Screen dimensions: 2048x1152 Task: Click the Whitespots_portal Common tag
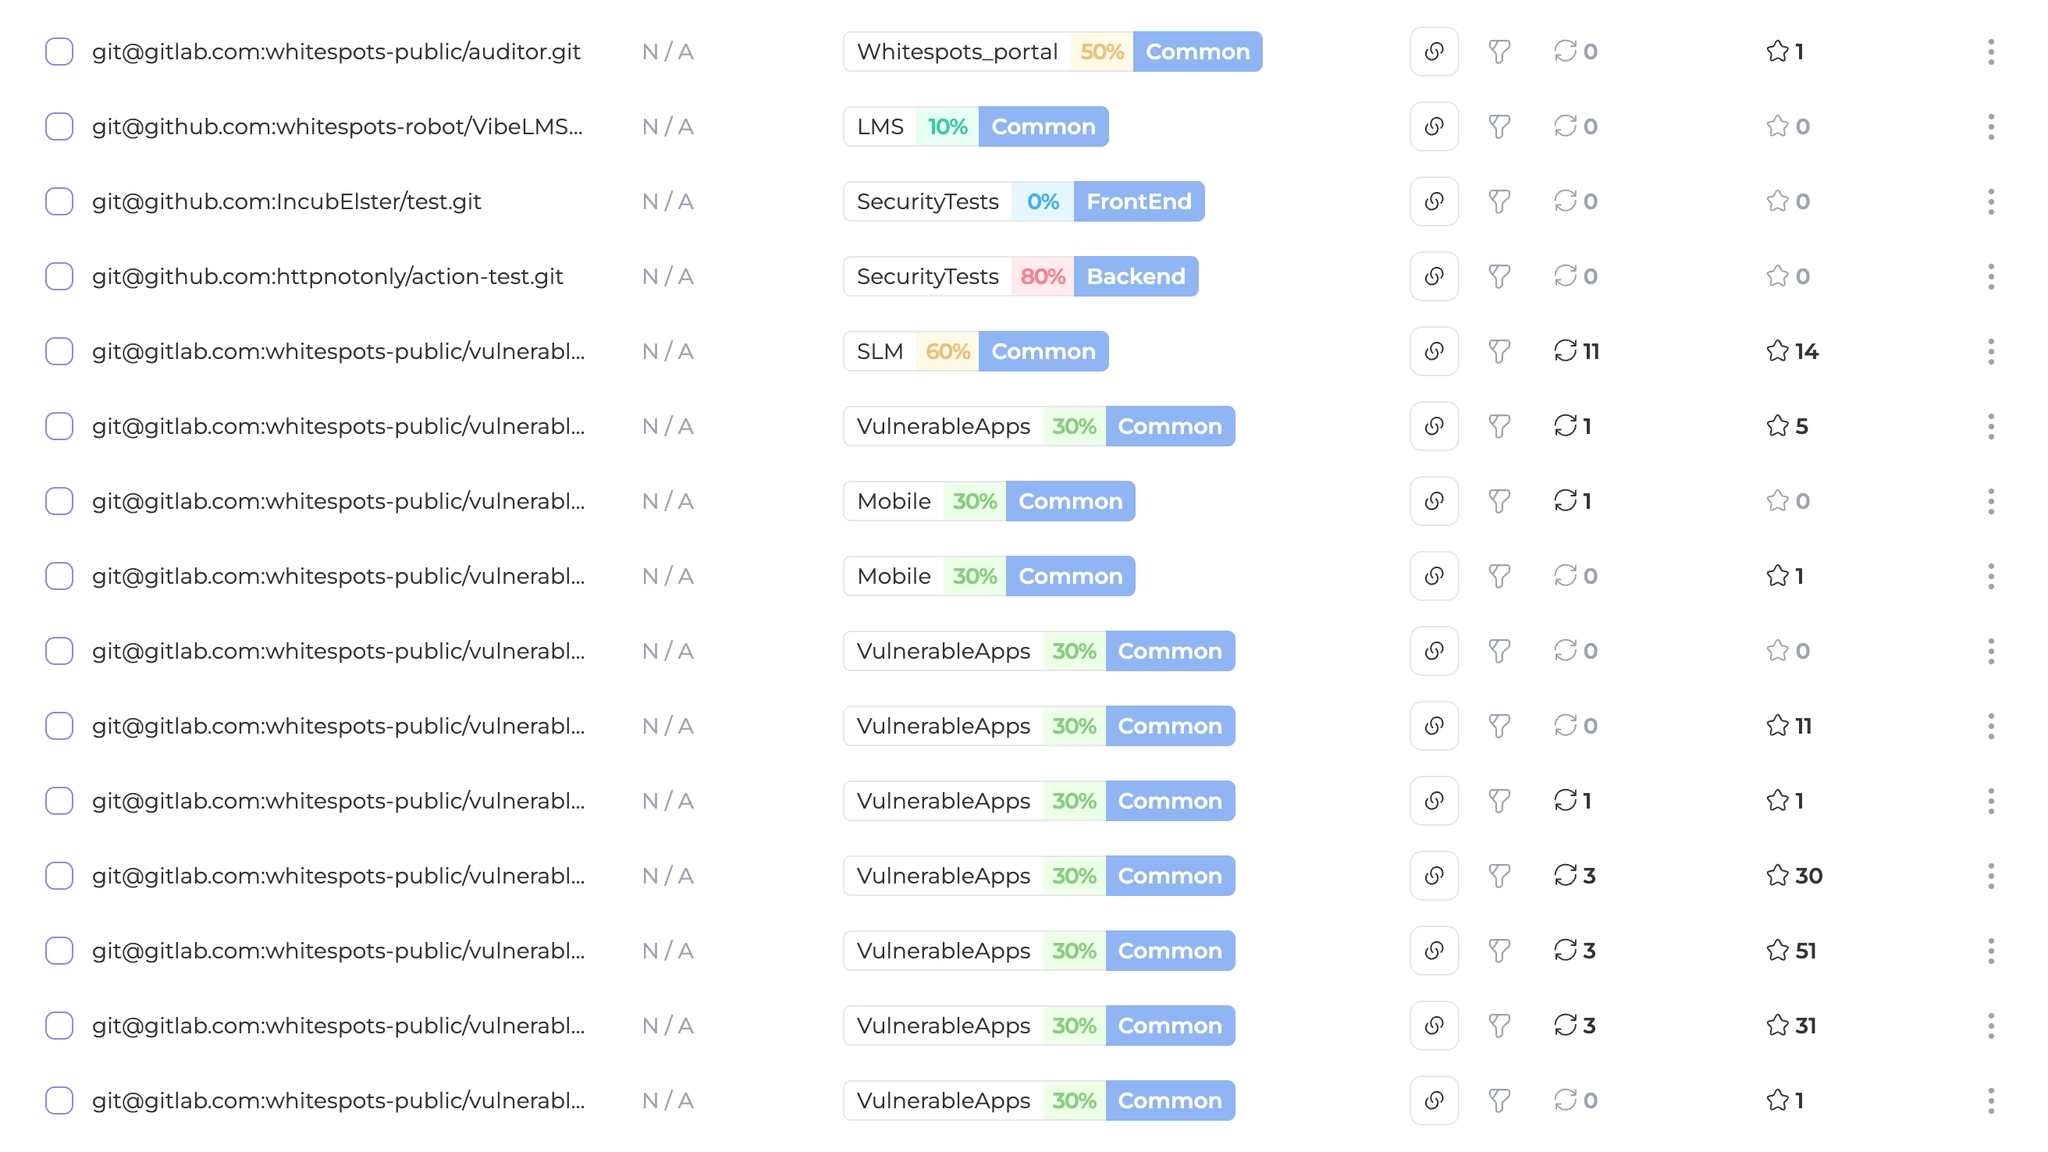click(1197, 51)
